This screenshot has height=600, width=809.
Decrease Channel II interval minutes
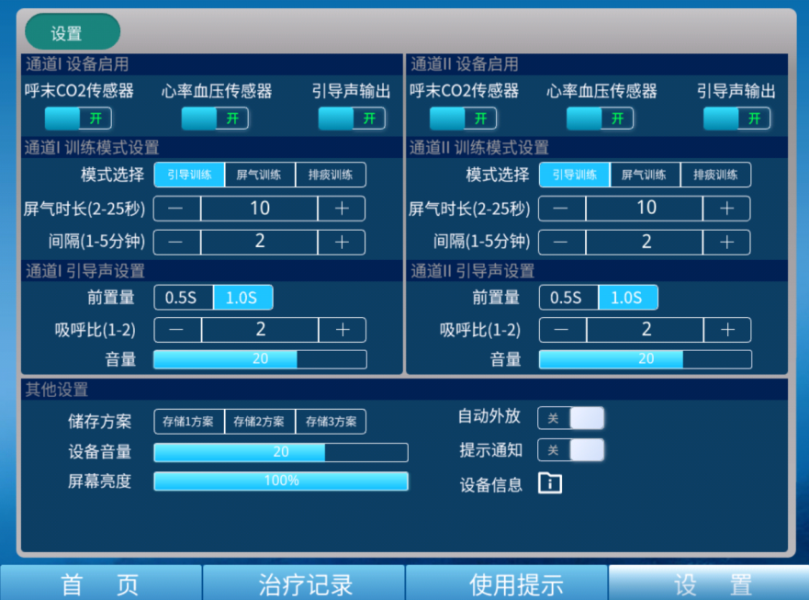(562, 242)
